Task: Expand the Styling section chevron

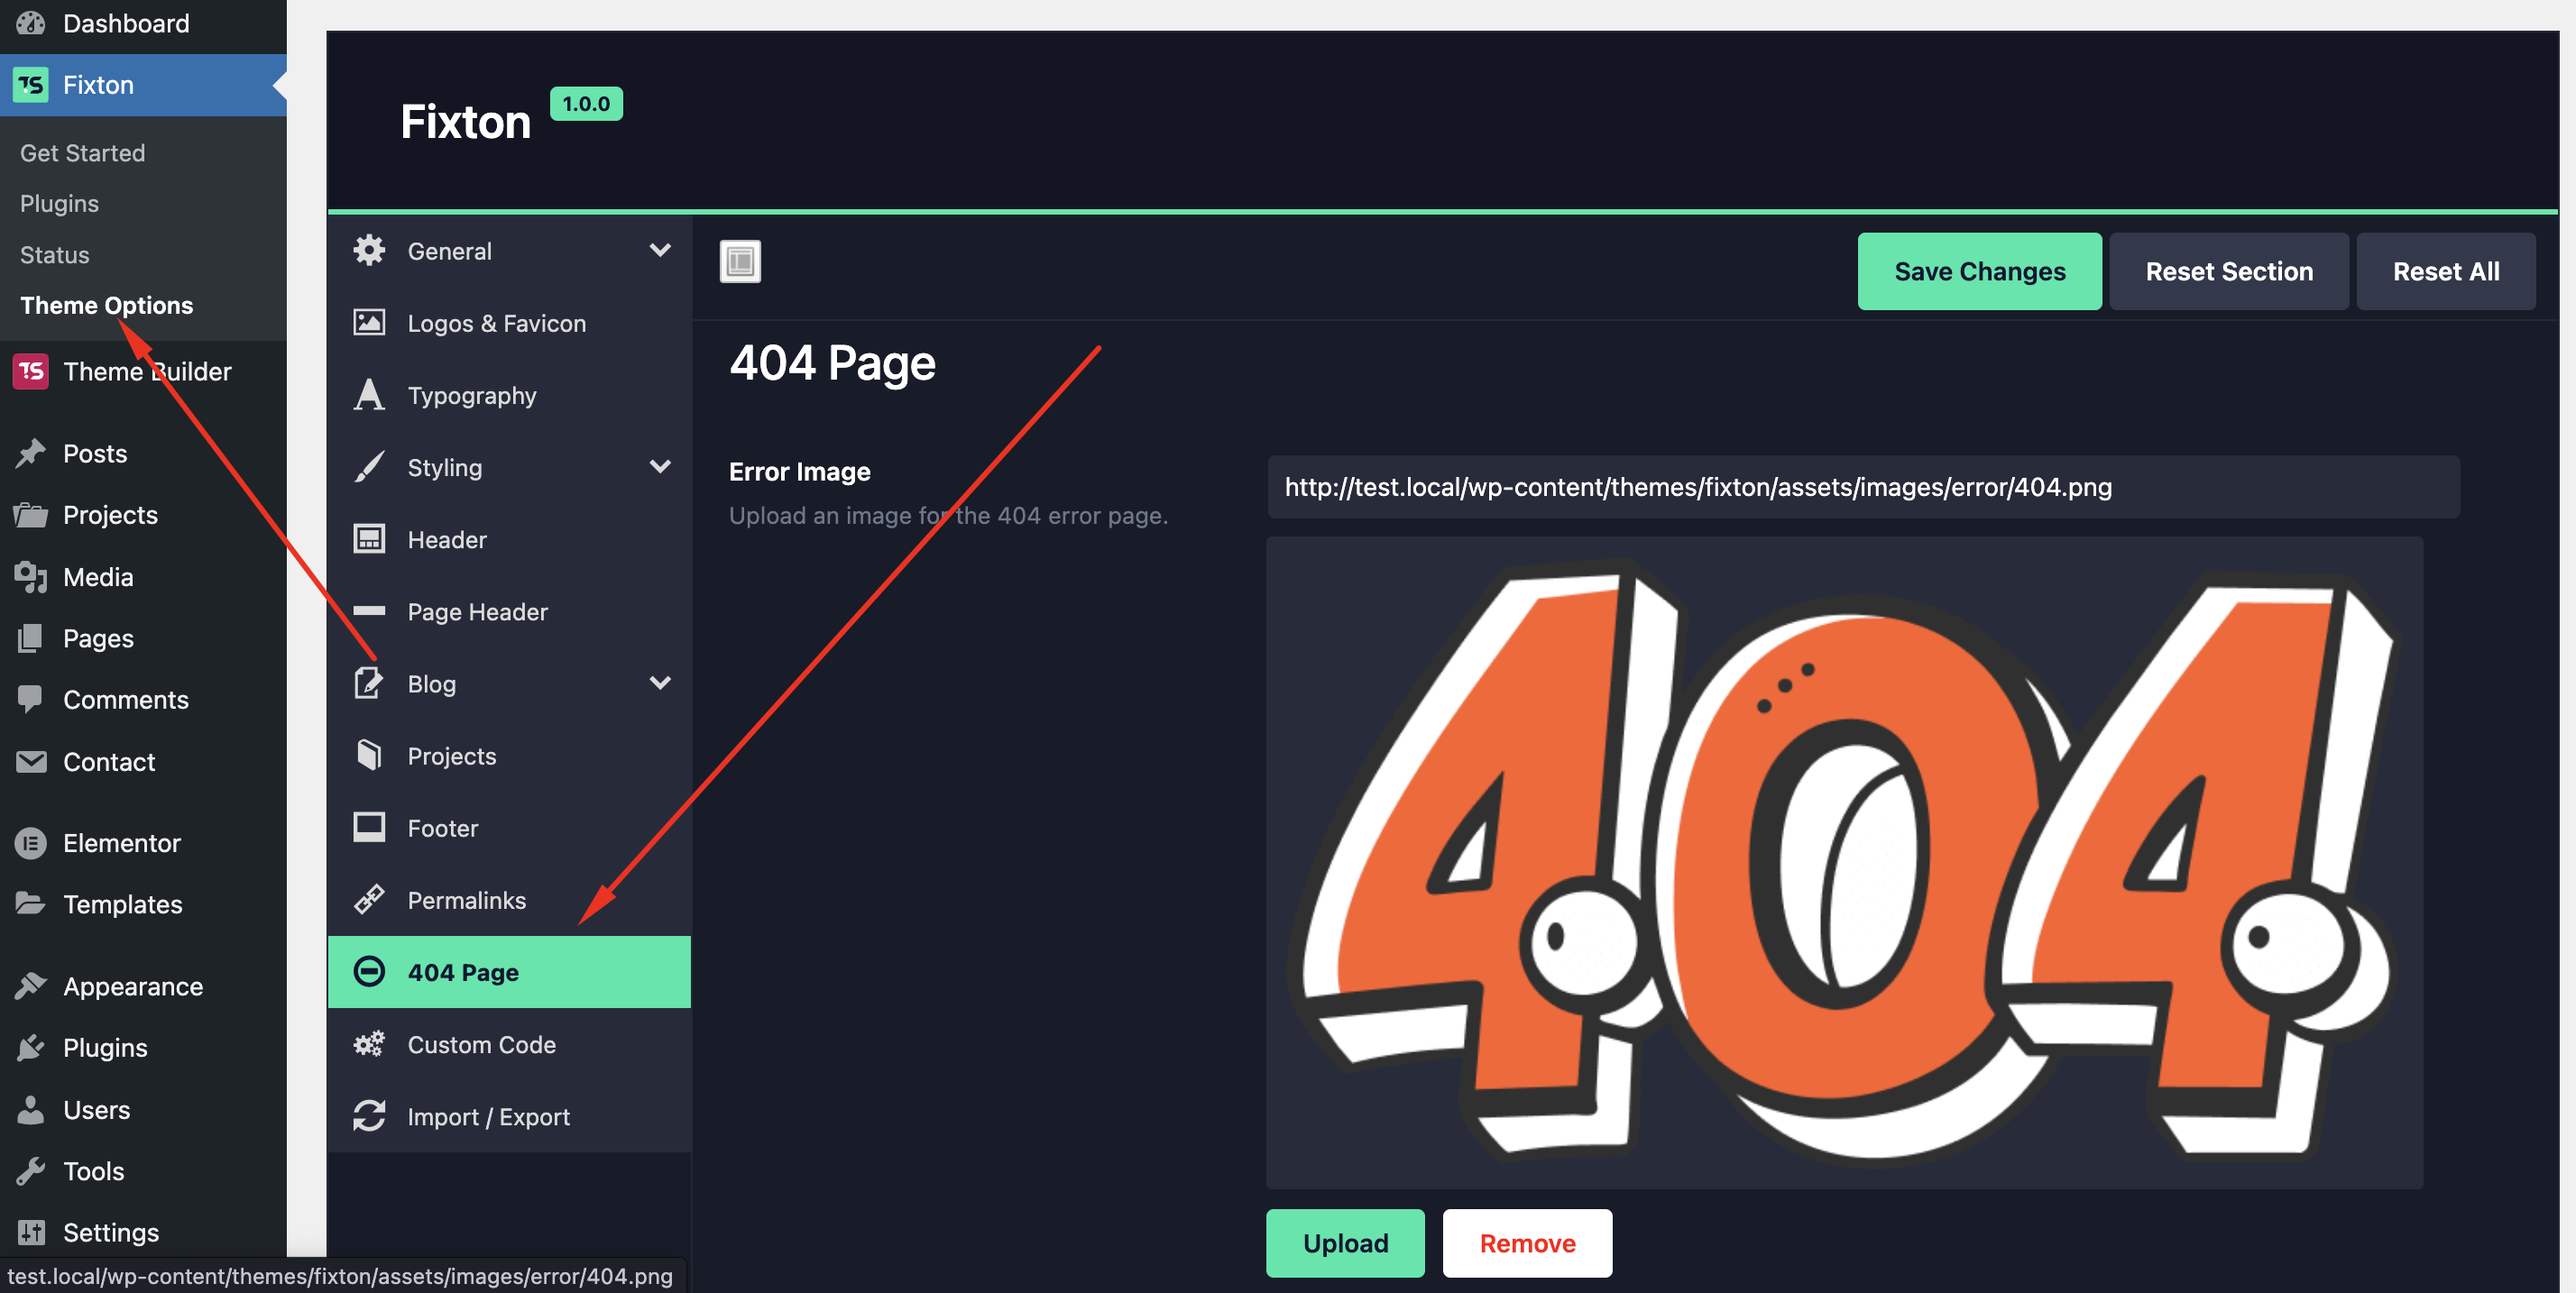Action: coord(660,466)
